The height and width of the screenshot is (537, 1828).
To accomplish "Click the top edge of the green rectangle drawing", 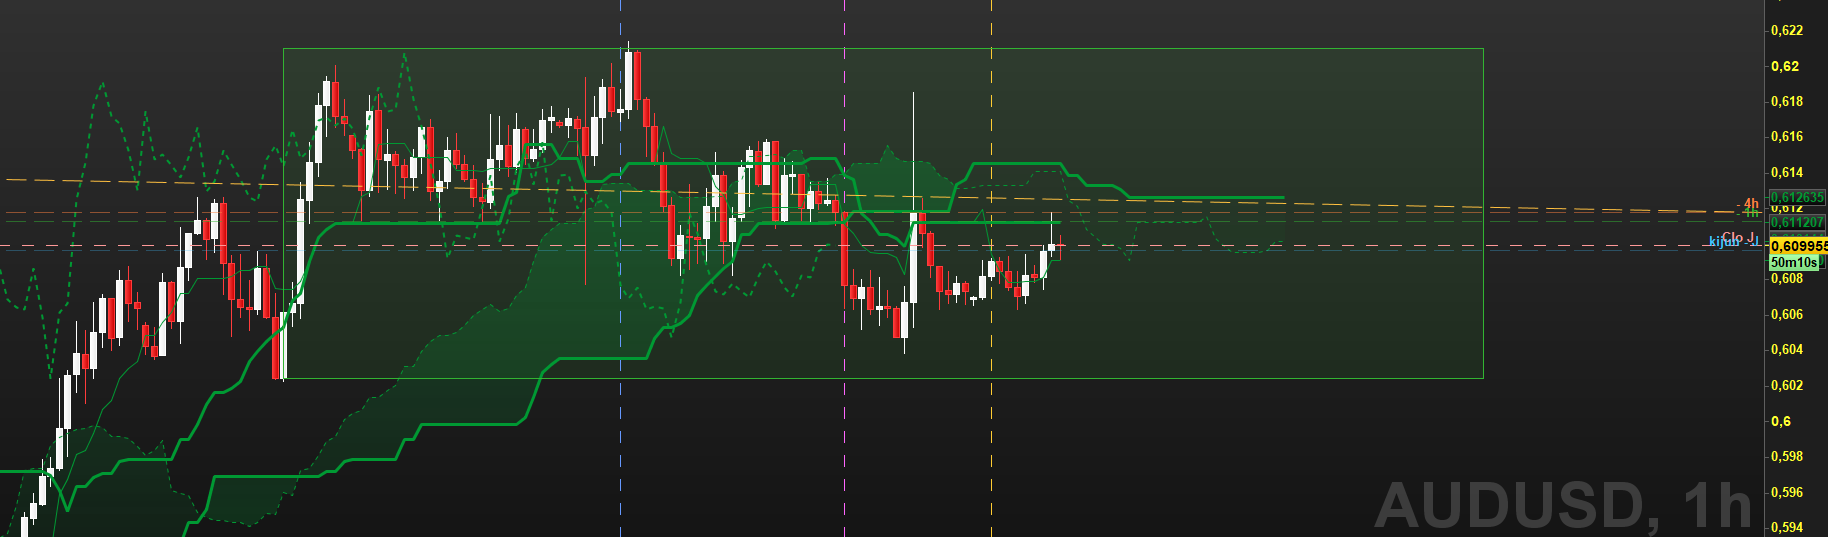I will coord(883,48).
